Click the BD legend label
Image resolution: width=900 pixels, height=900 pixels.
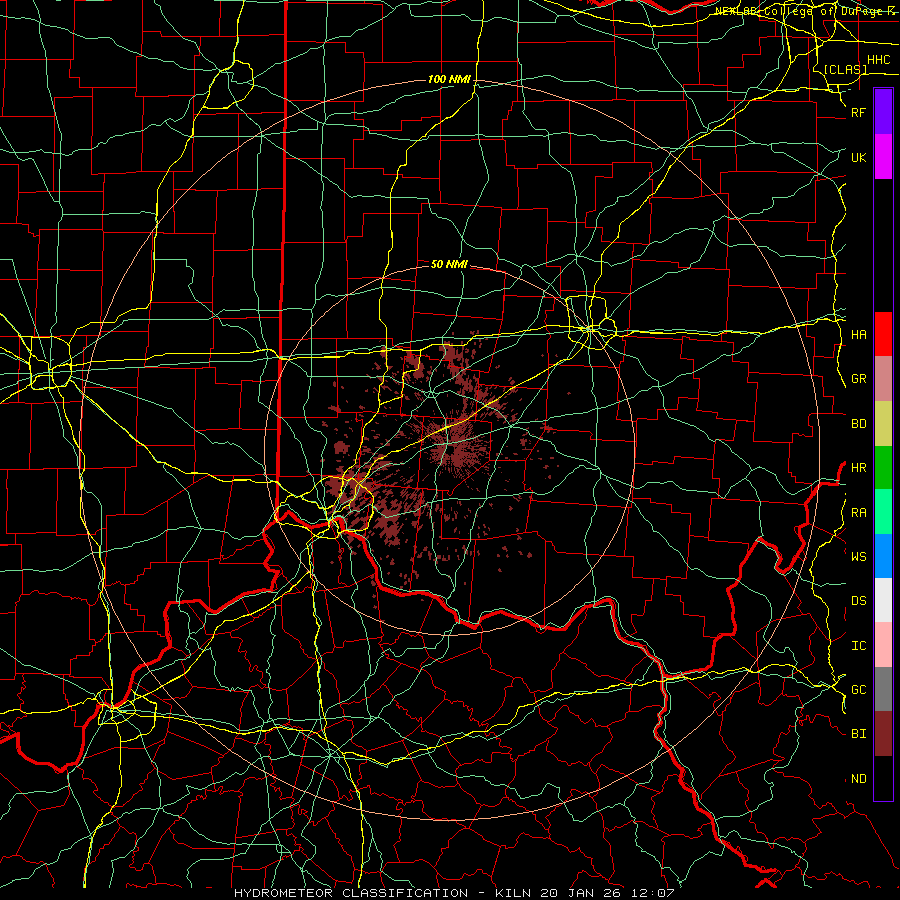tap(858, 424)
